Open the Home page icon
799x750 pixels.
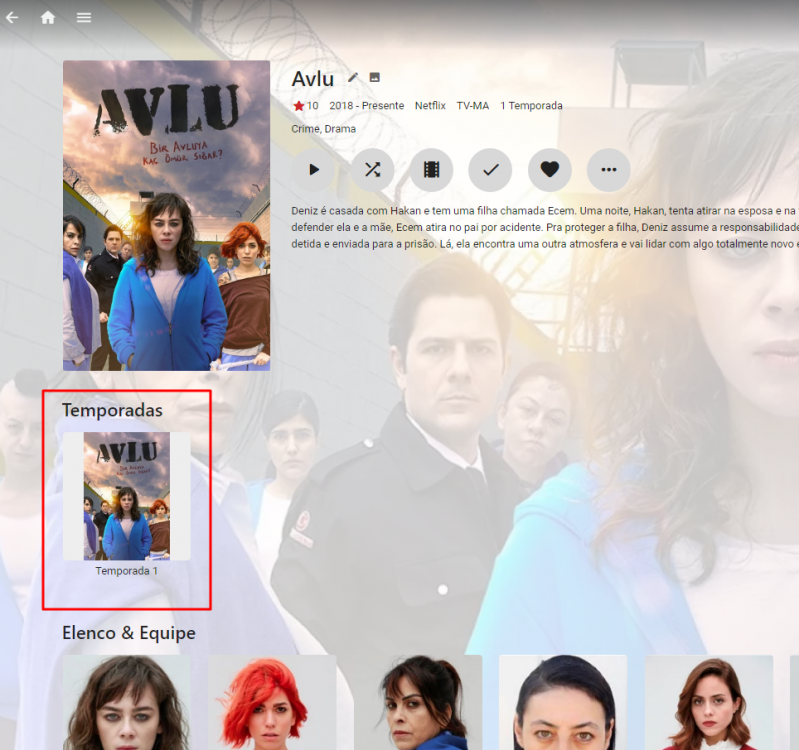click(48, 18)
